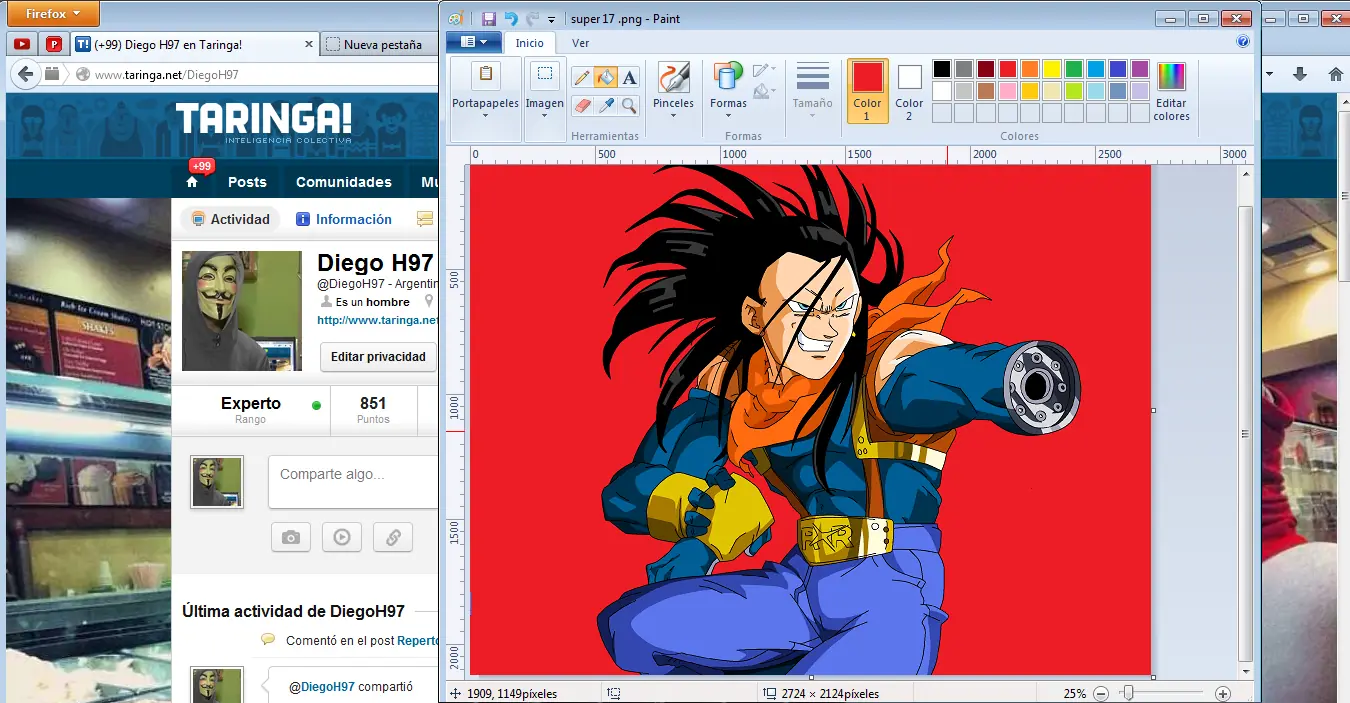The width and height of the screenshot is (1350, 703).
Task: Pick the black color swatch
Action: (x=942, y=69)
